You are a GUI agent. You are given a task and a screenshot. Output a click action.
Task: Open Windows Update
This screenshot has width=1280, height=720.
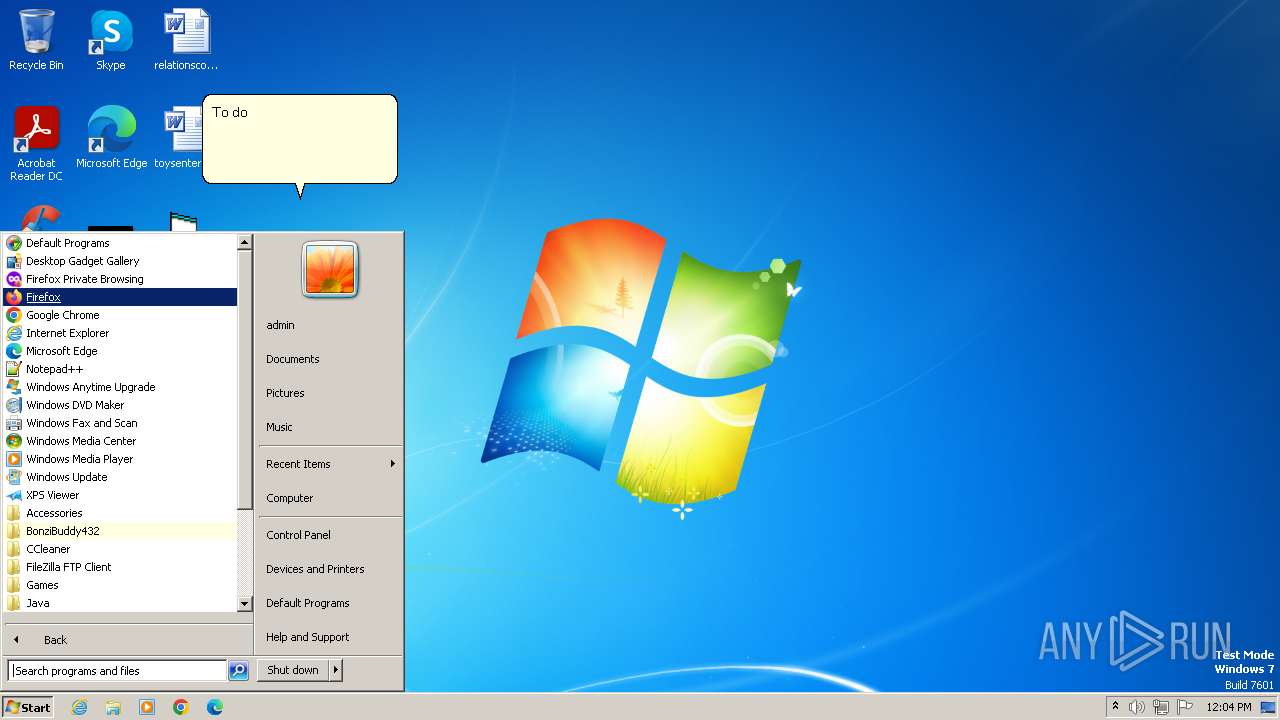[x=120, y=477]
